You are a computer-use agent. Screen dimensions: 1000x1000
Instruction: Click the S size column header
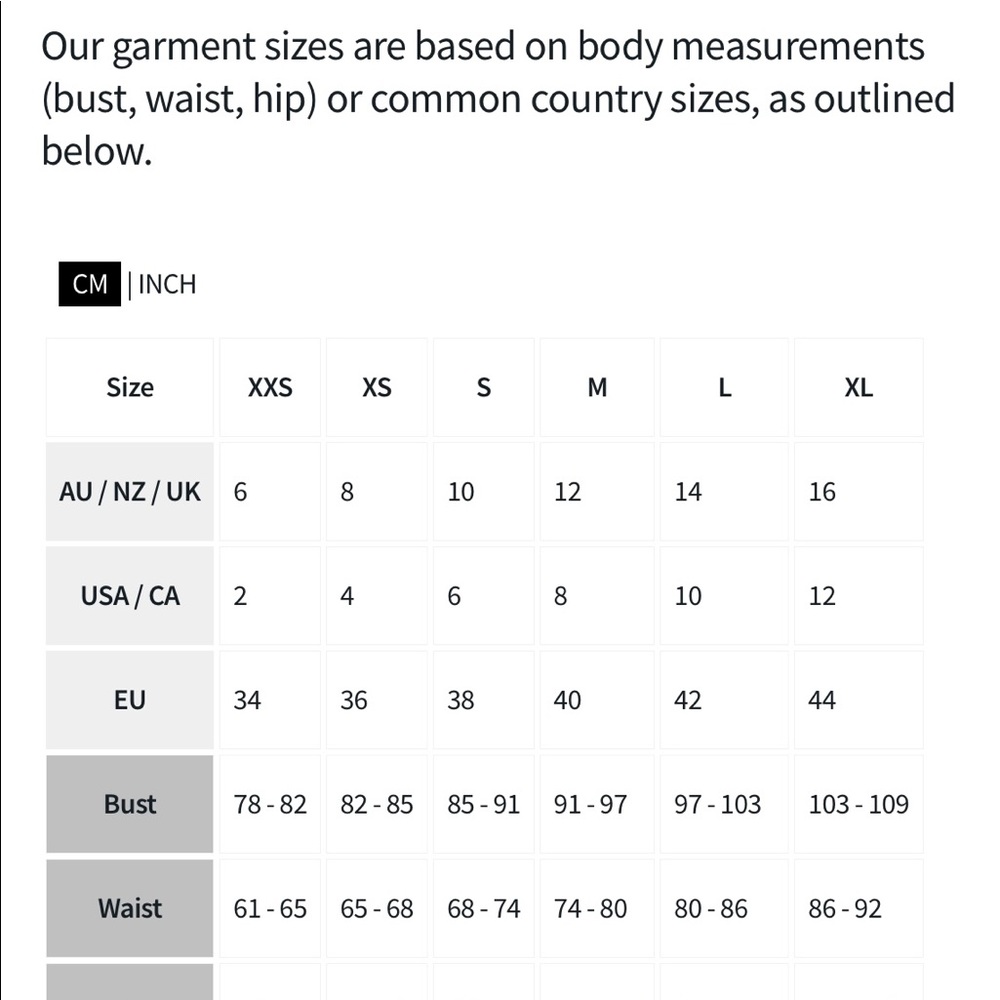pos(483,387)
